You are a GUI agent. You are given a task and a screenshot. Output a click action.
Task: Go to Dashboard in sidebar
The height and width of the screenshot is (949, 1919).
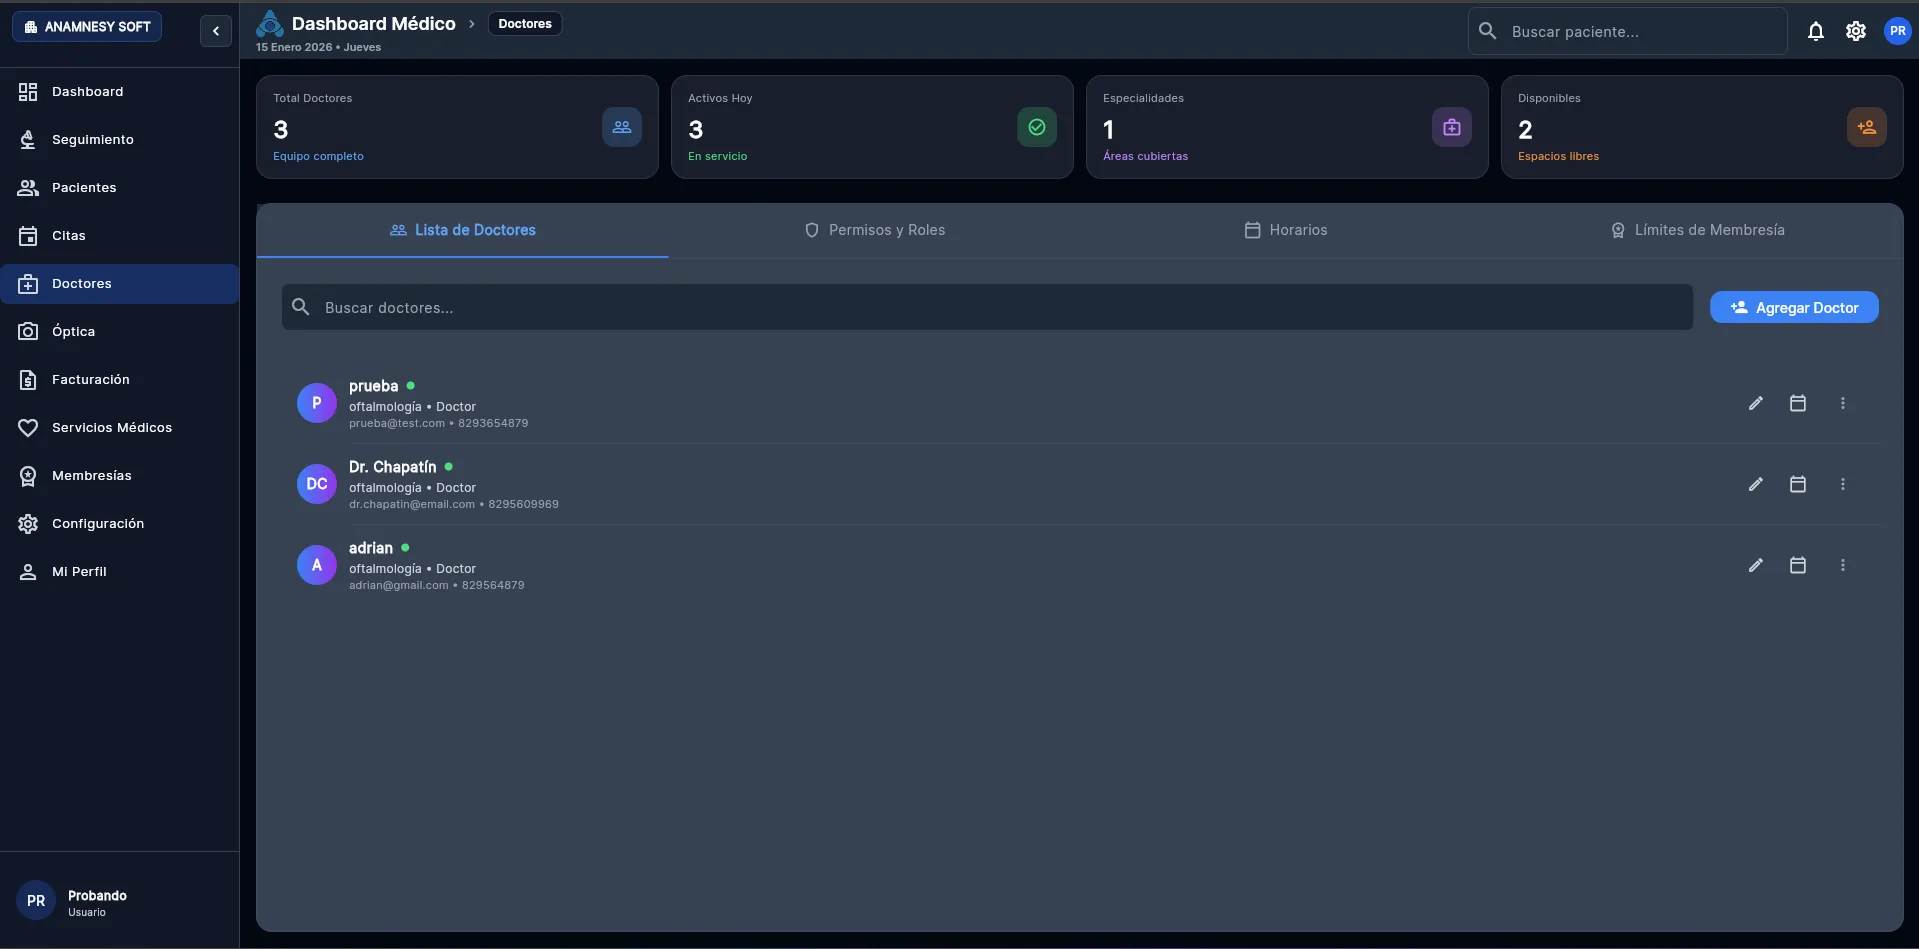click(119, 92)
